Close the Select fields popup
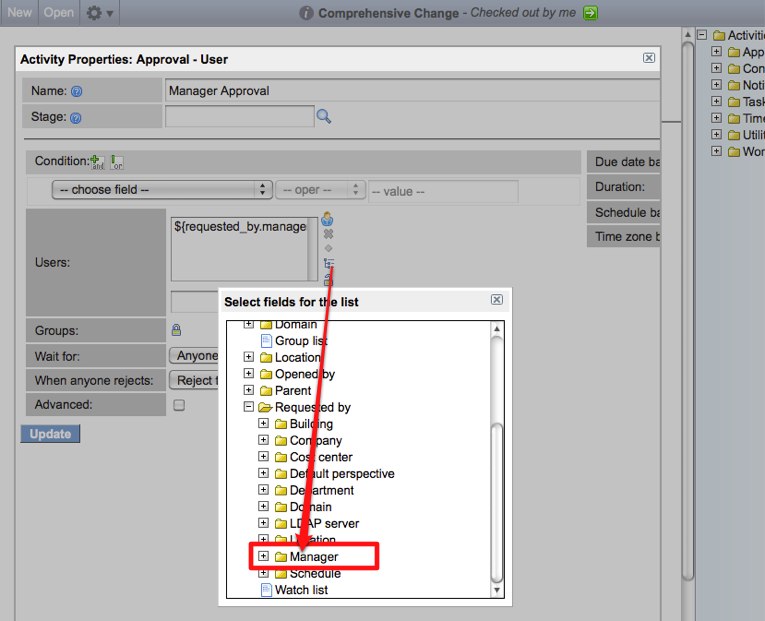 click(x=497, y=300)
